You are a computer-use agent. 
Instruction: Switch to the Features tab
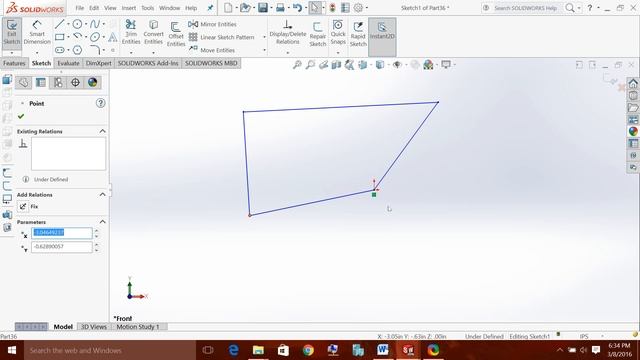pos(14,63)
